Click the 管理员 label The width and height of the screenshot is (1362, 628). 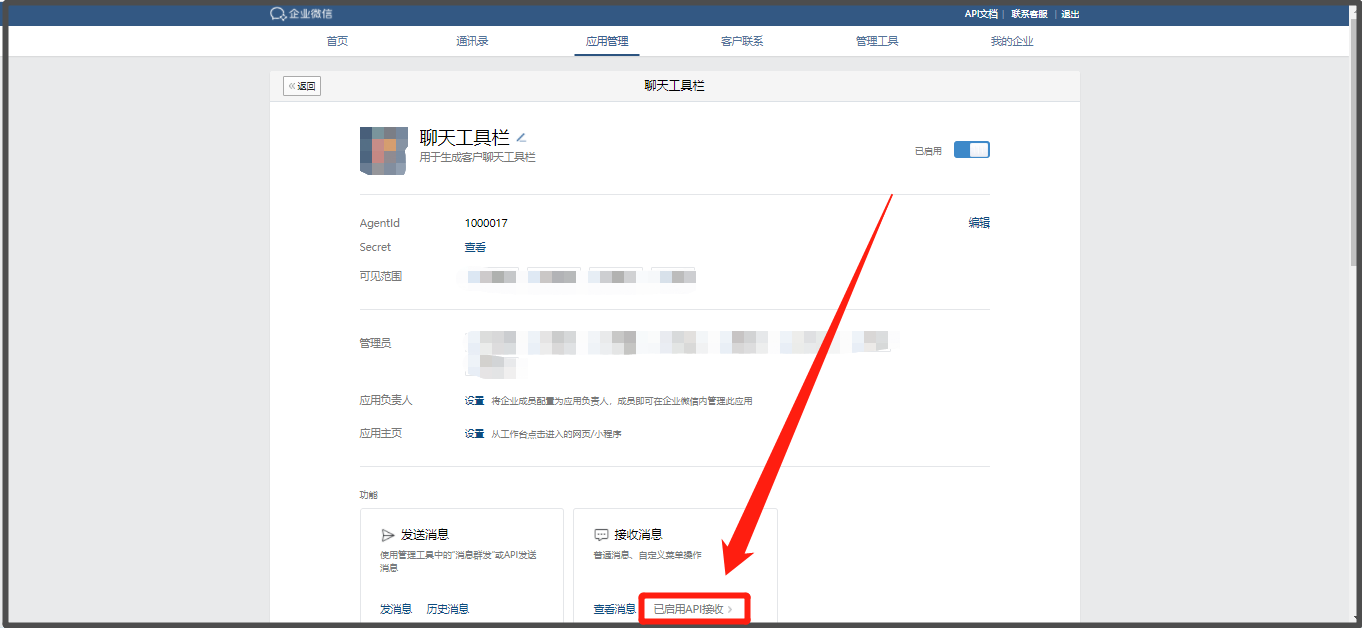pyautogui.click(x=375, y=343)
